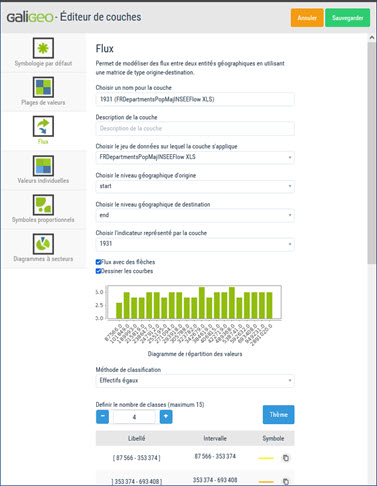Choose Valeurs individuelles icon
Screen dimensions: 377x486
click(x=43, y=166)
